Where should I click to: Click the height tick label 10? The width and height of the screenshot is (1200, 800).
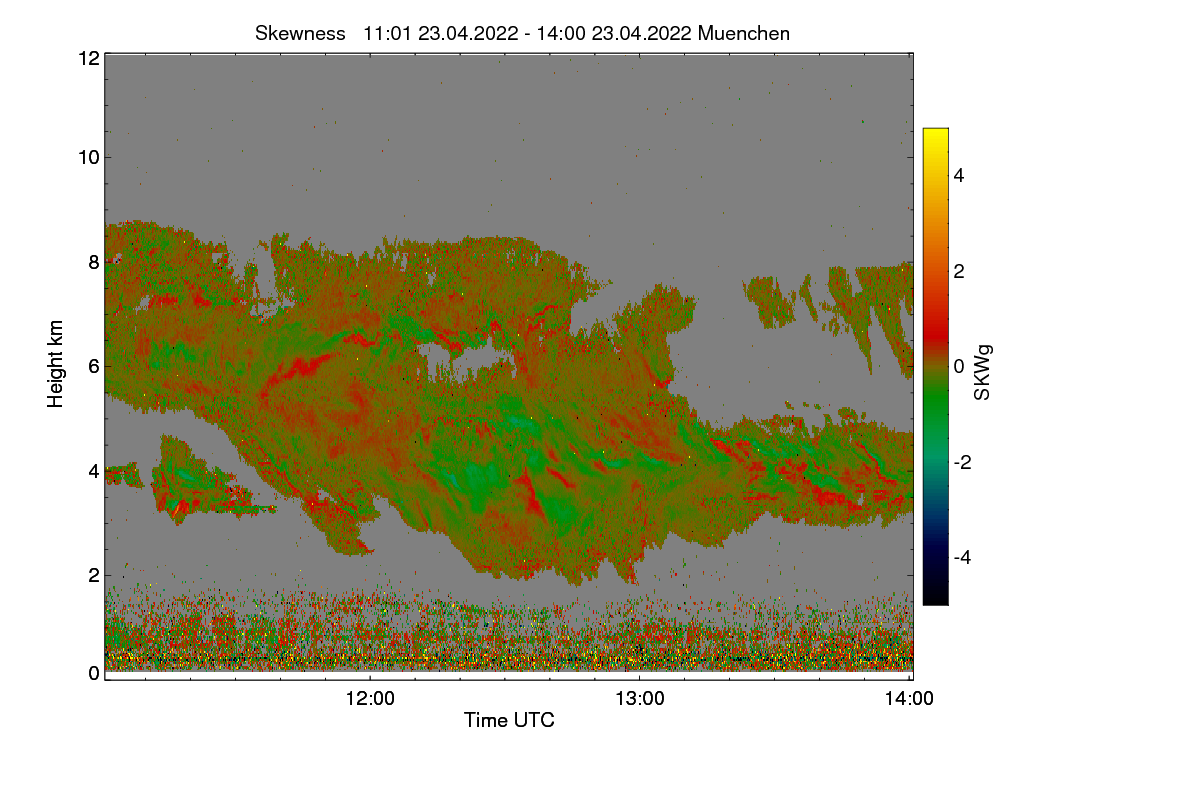(x=88, y=157)
